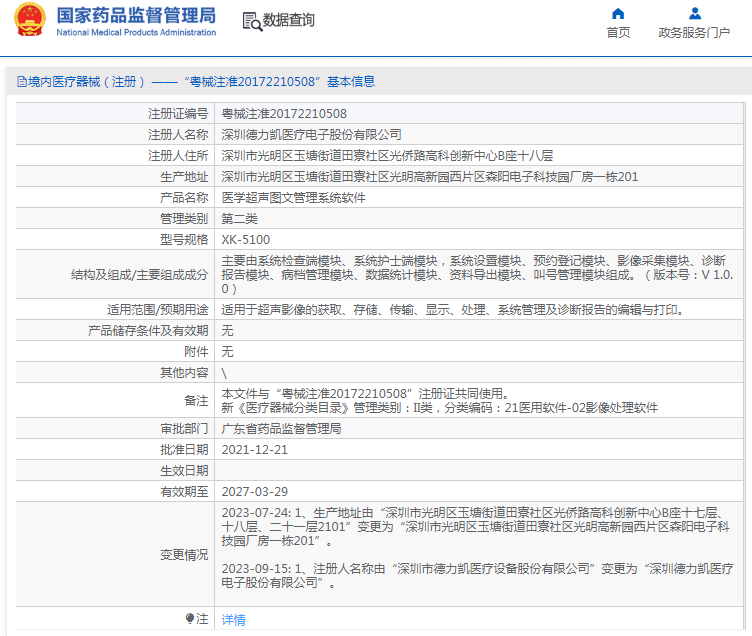Click the 注册人名称 row label
The height and width of the screenshot is (636, 752).
pyautogui.click(x=178, y=135)
